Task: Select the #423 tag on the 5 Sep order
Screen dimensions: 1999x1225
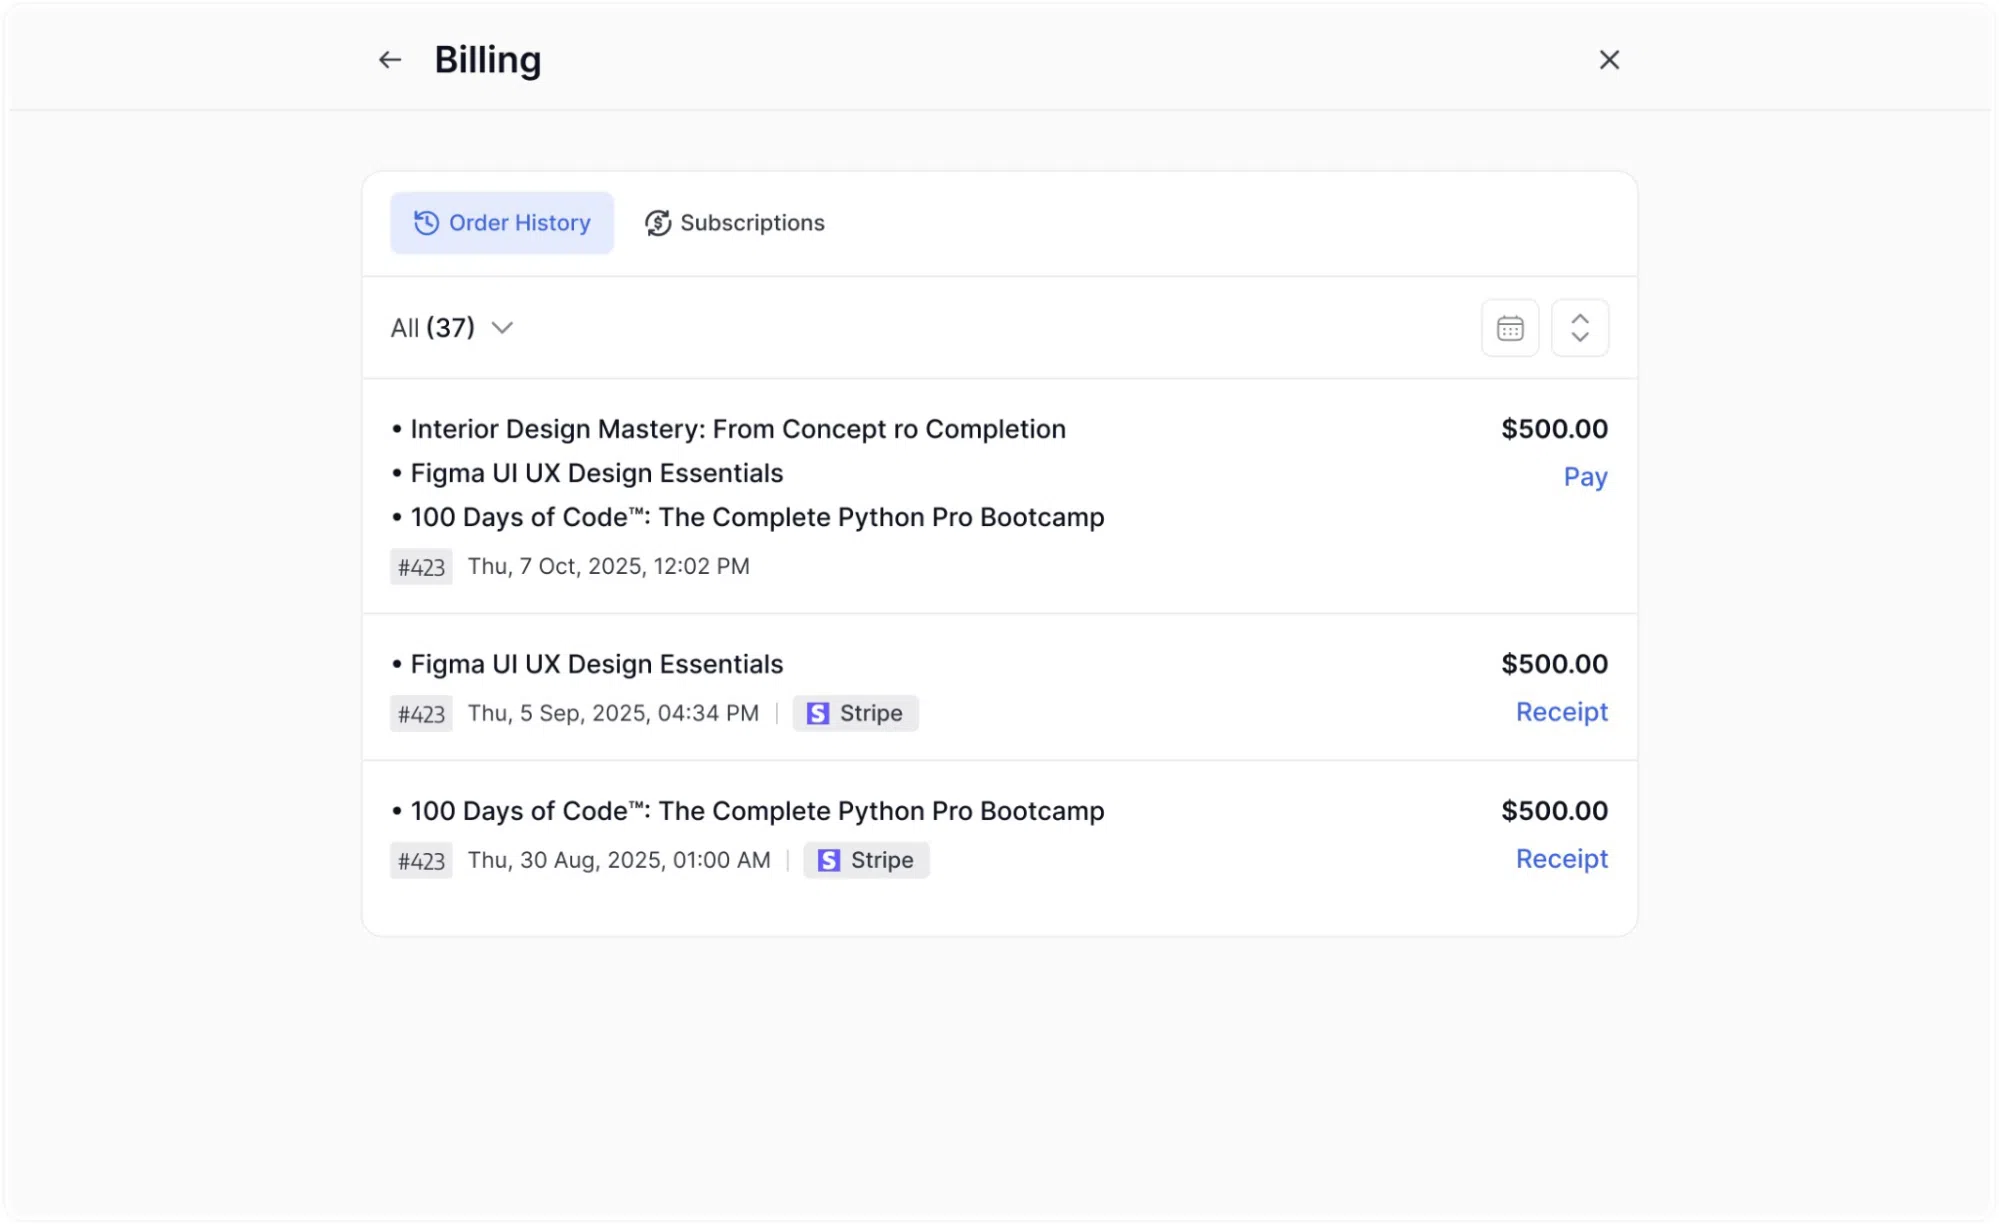Action: click(x=421, y=714)
